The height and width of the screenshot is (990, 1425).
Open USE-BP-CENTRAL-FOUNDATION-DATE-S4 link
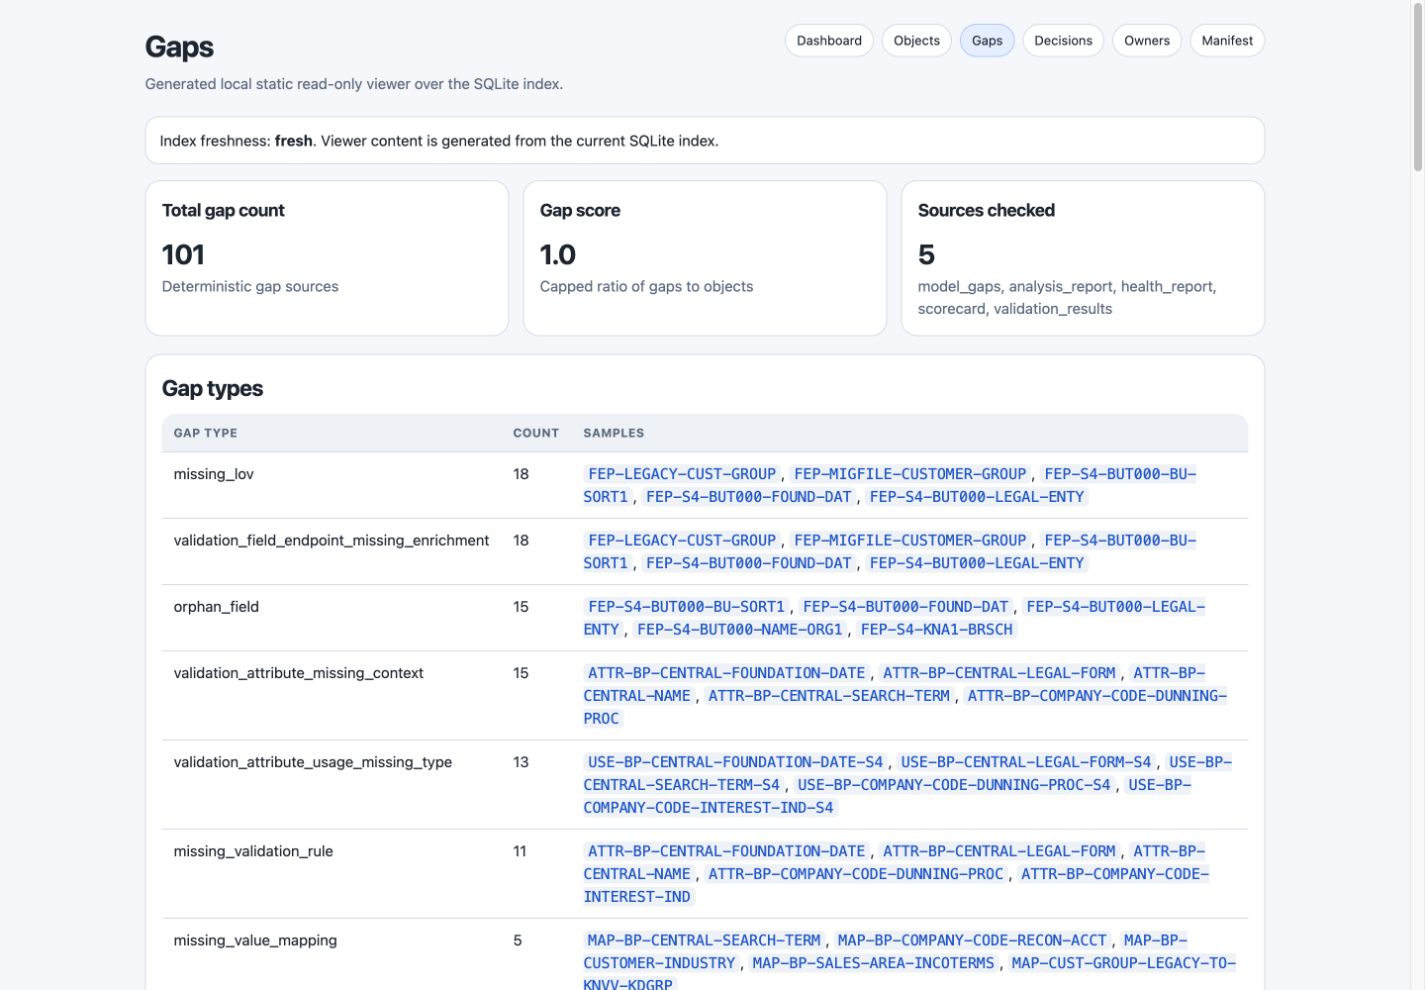[735, 762]
